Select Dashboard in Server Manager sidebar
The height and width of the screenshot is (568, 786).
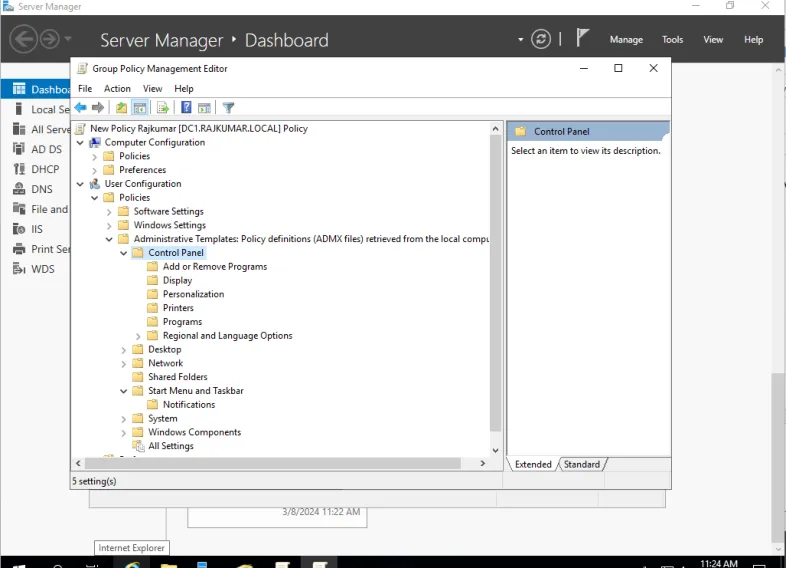[x=36, y=89]
